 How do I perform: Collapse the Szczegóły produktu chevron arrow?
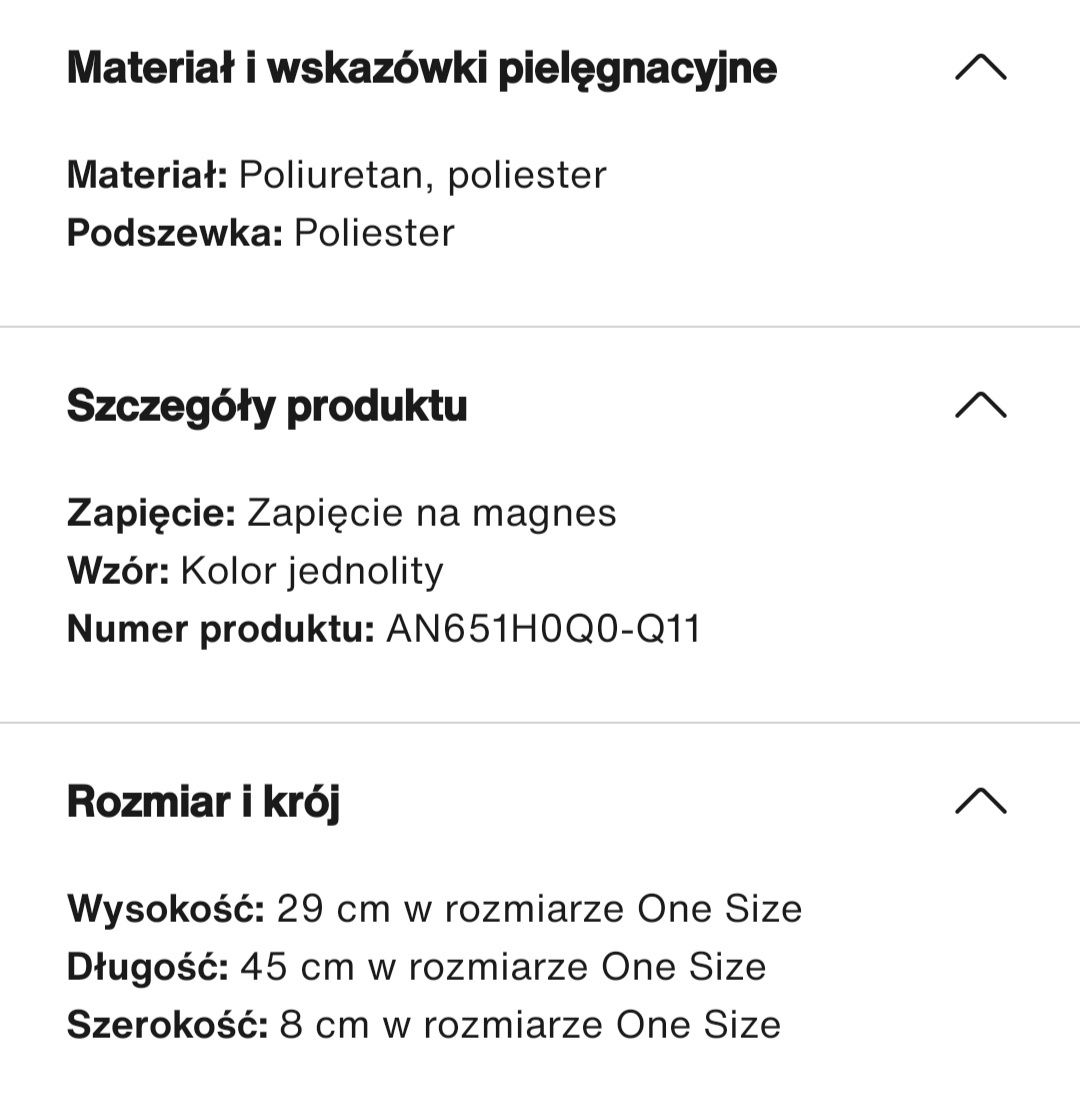point(980,405)
